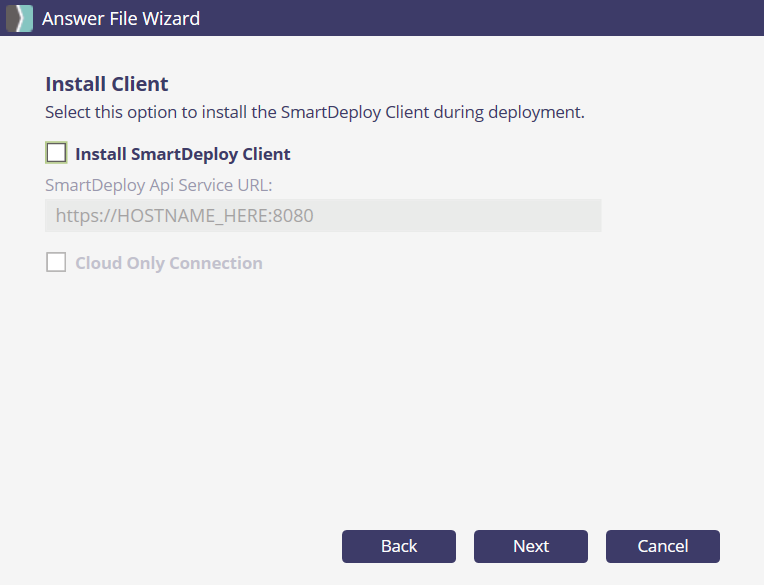Image resolution: width=764 pixels, height=585 pixels.
Task: Click the description sentence under Install Client
Action: (x=314, y=112)
